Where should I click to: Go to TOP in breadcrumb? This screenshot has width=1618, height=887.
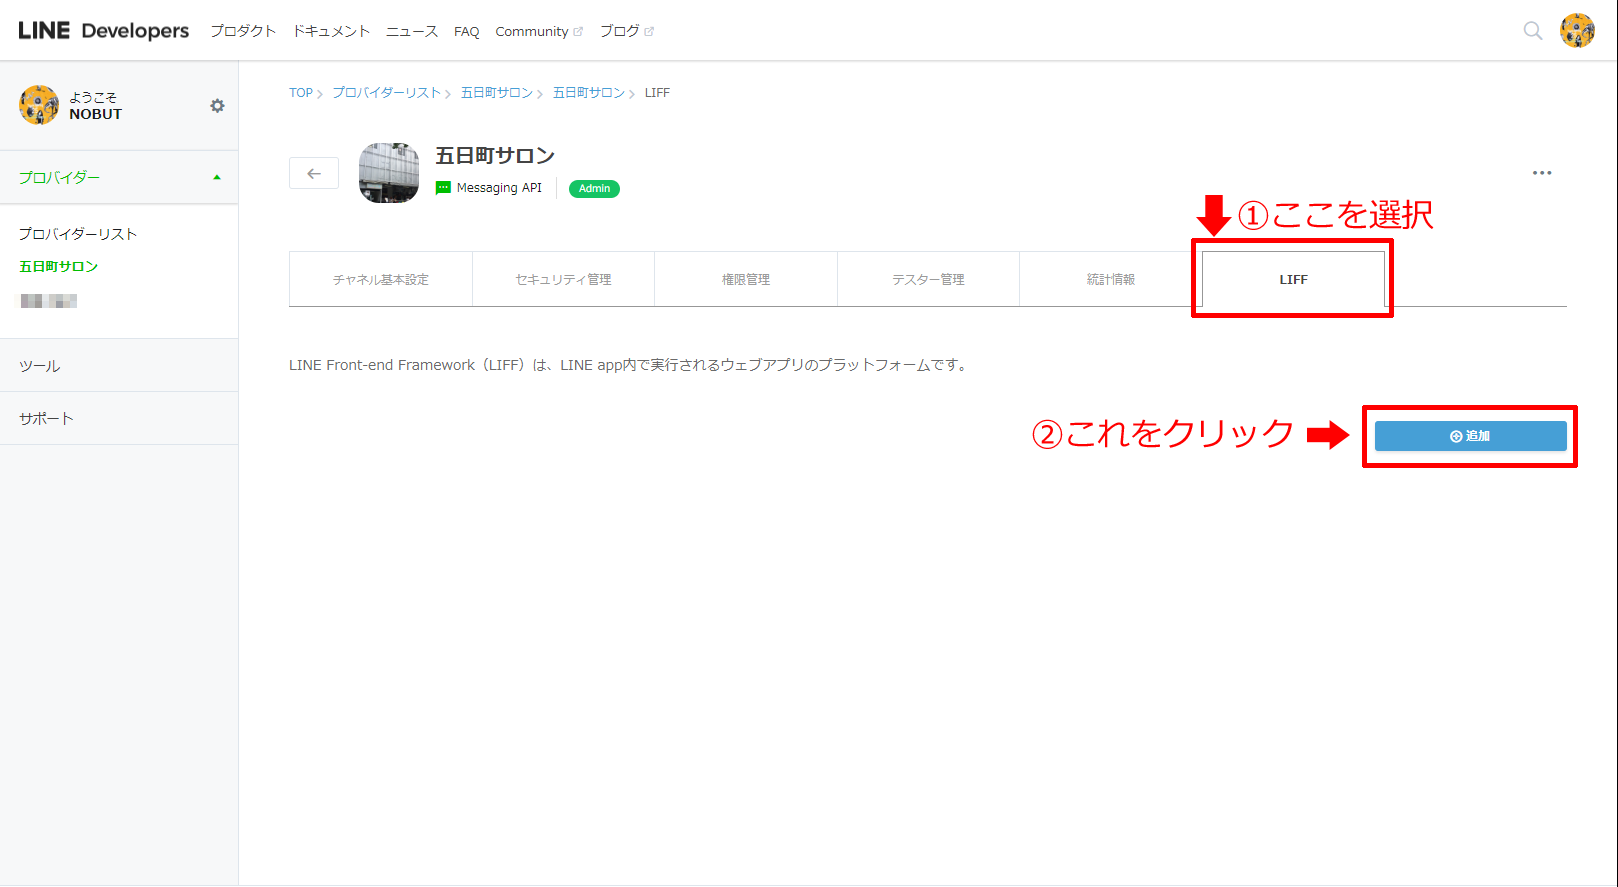tap(301, 92)
